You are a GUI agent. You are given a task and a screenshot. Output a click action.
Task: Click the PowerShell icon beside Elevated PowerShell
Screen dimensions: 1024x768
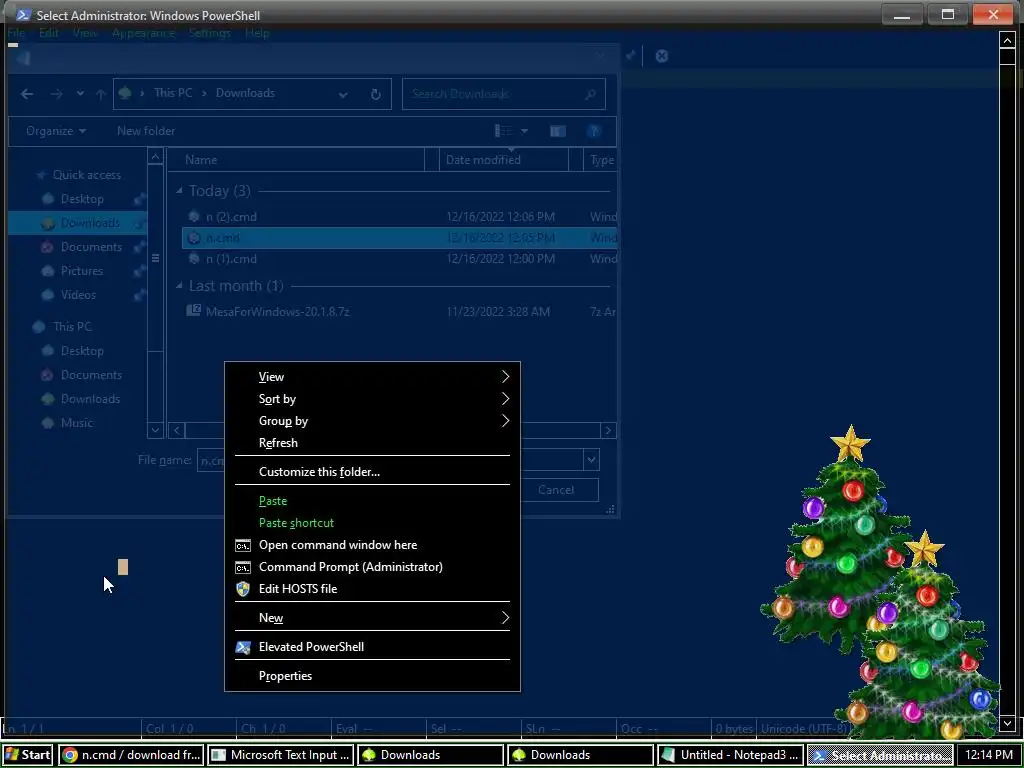pos(243,647)
